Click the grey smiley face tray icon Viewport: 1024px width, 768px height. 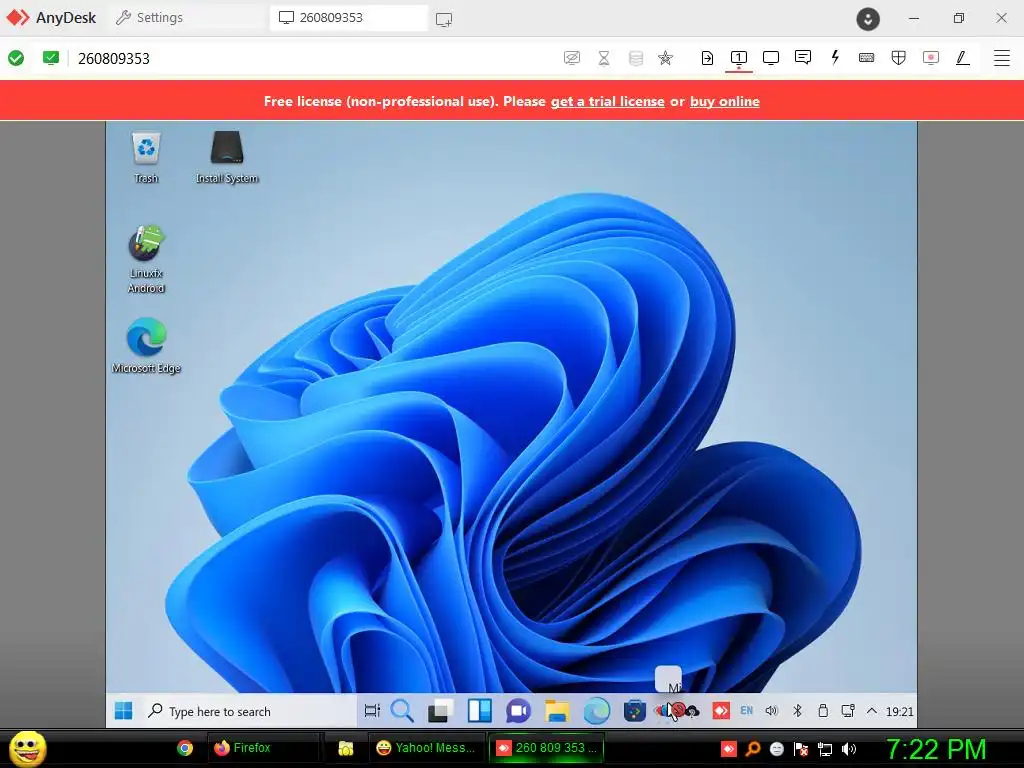776,748
